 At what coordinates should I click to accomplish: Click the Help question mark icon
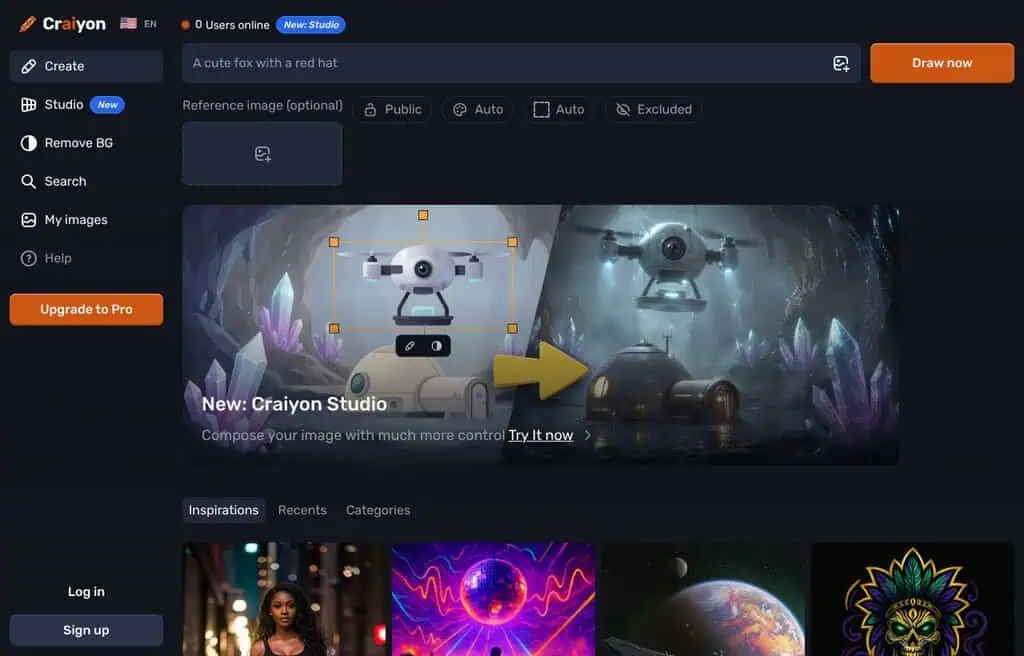point(28,259)
